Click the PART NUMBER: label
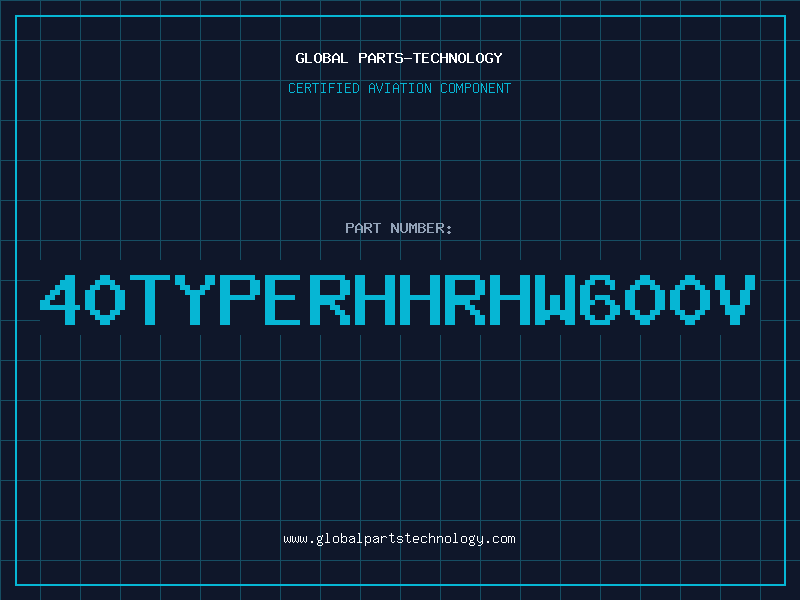 click(x=399, y=229)
